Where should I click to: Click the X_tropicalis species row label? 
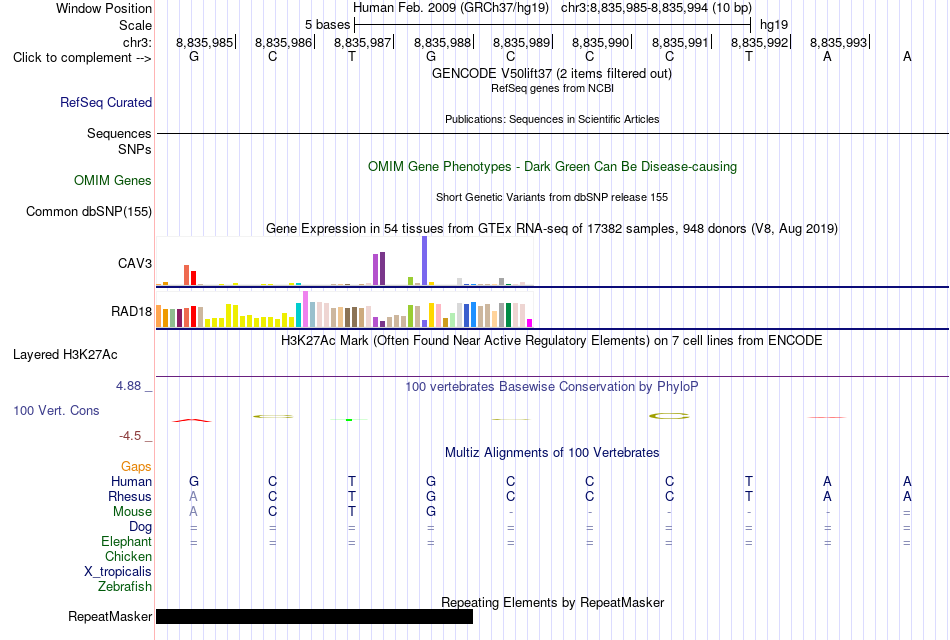point(118,572)
